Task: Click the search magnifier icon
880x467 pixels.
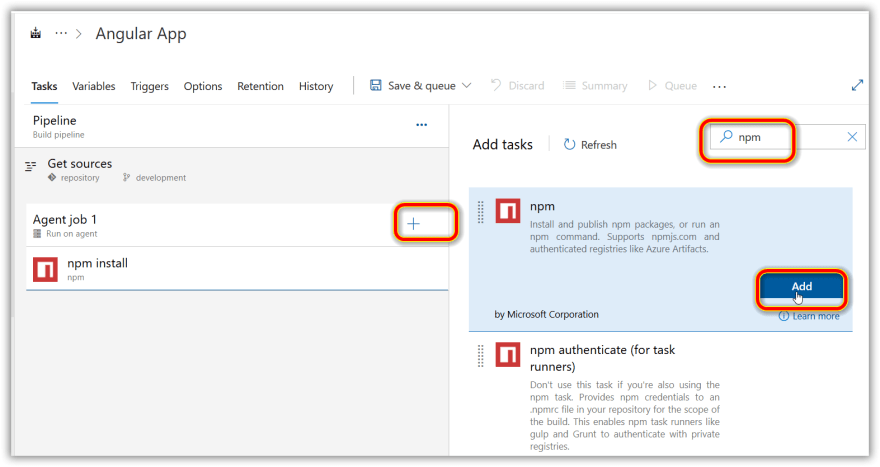Action: (x=726, y=136)
